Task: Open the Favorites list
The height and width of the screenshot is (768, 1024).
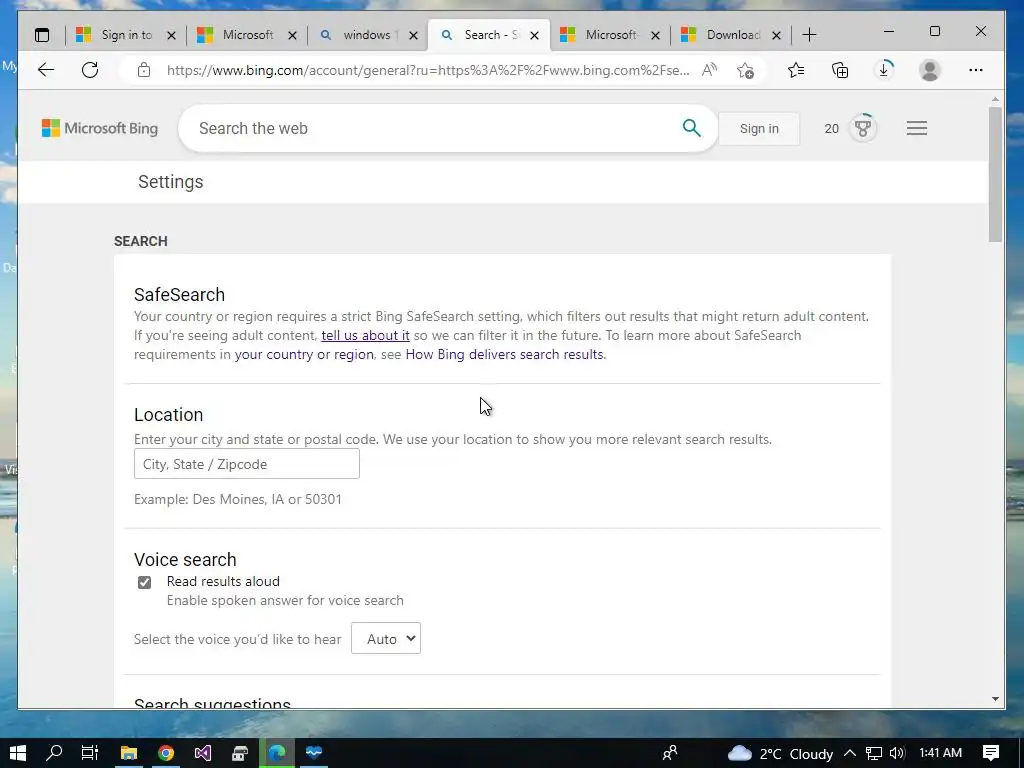Action: [x=796, y=70]
